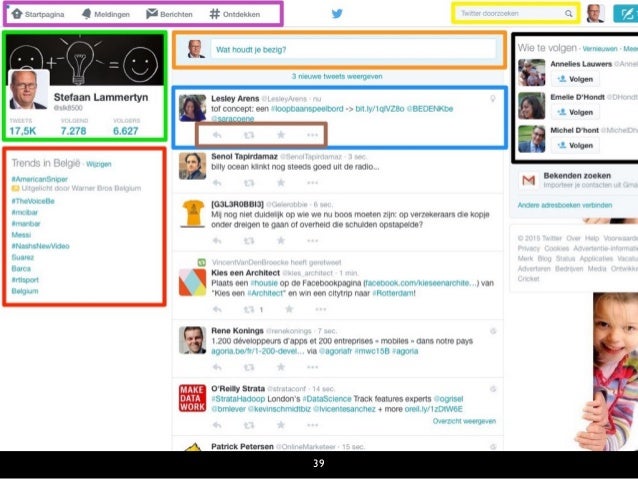Open more options on O'Reilly Strata tweet

click(x=312, y=425)
